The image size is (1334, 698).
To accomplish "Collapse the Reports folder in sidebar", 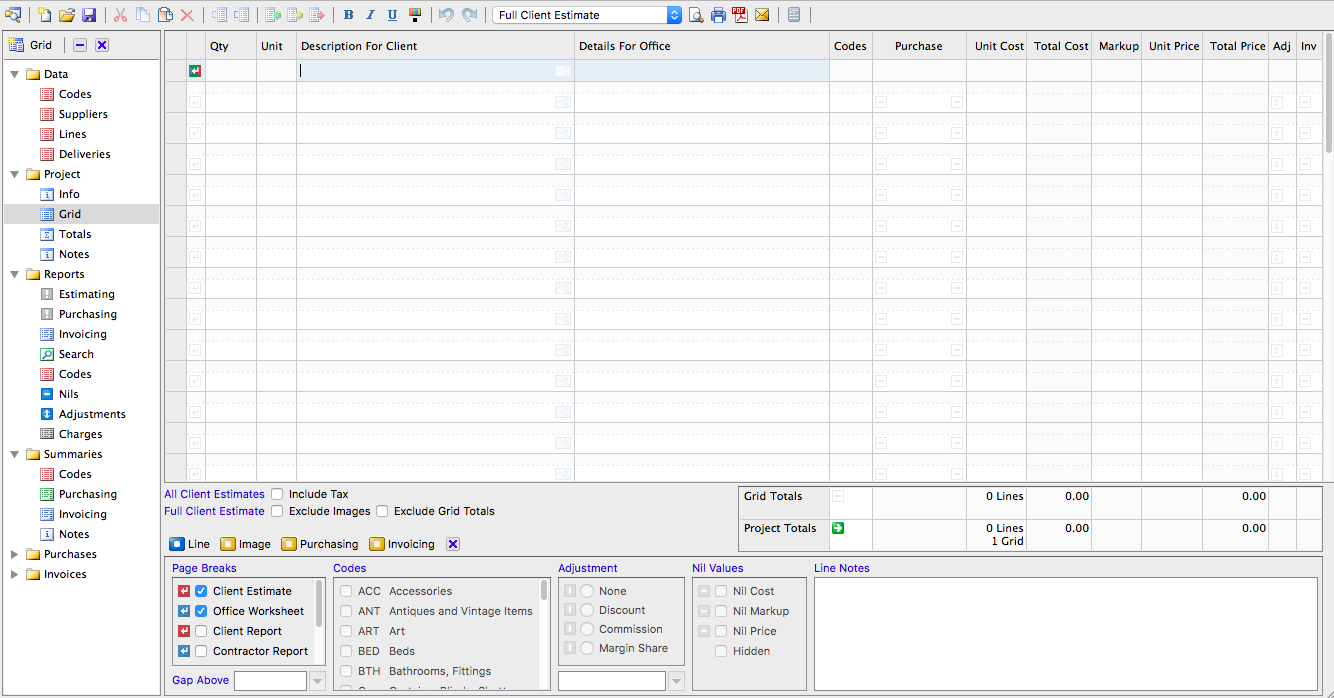I will (15, 274).
